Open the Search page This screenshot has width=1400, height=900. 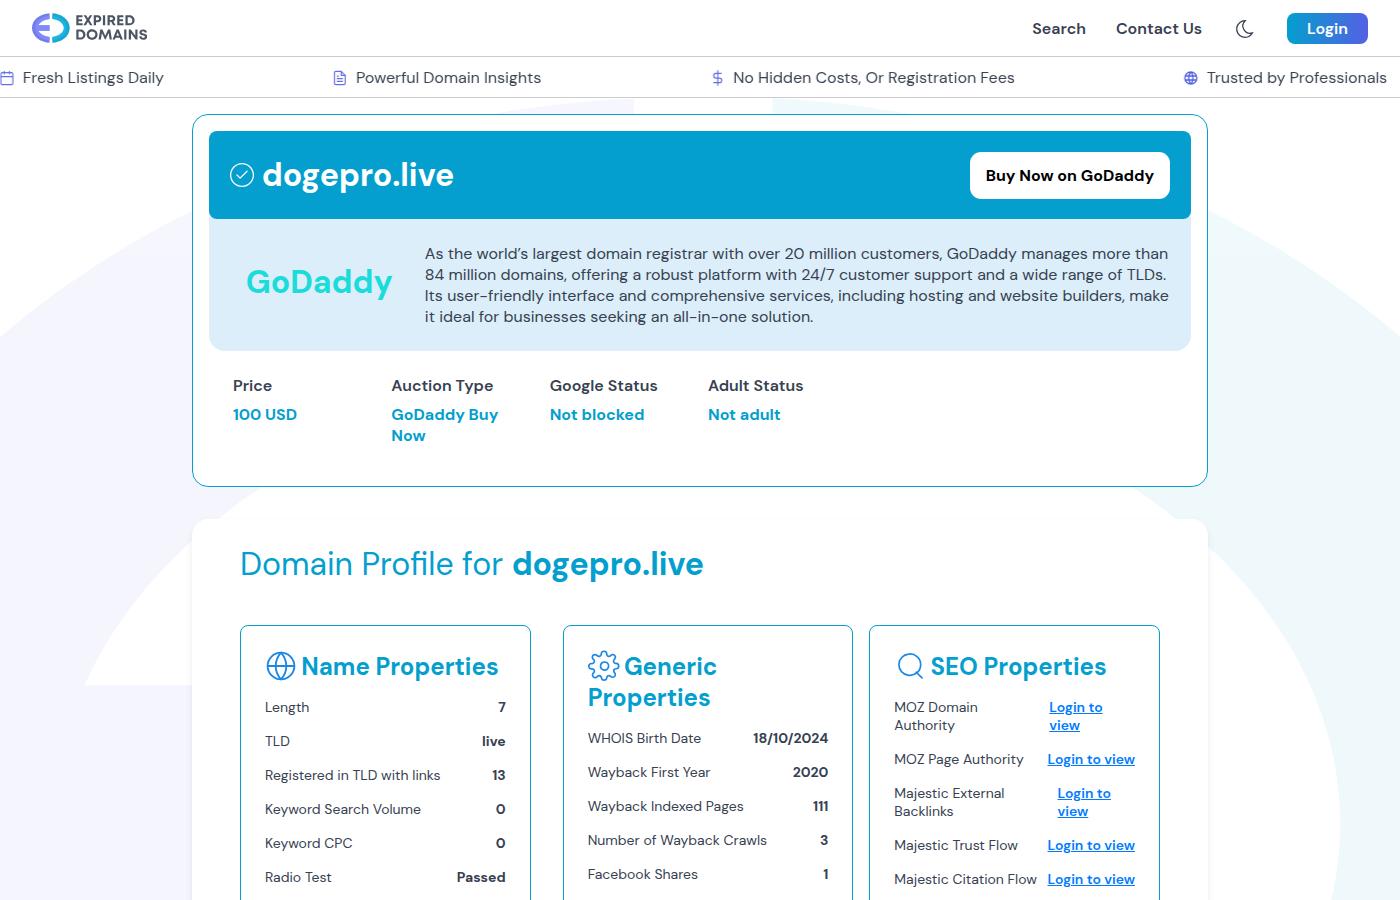pos(1059,29)
